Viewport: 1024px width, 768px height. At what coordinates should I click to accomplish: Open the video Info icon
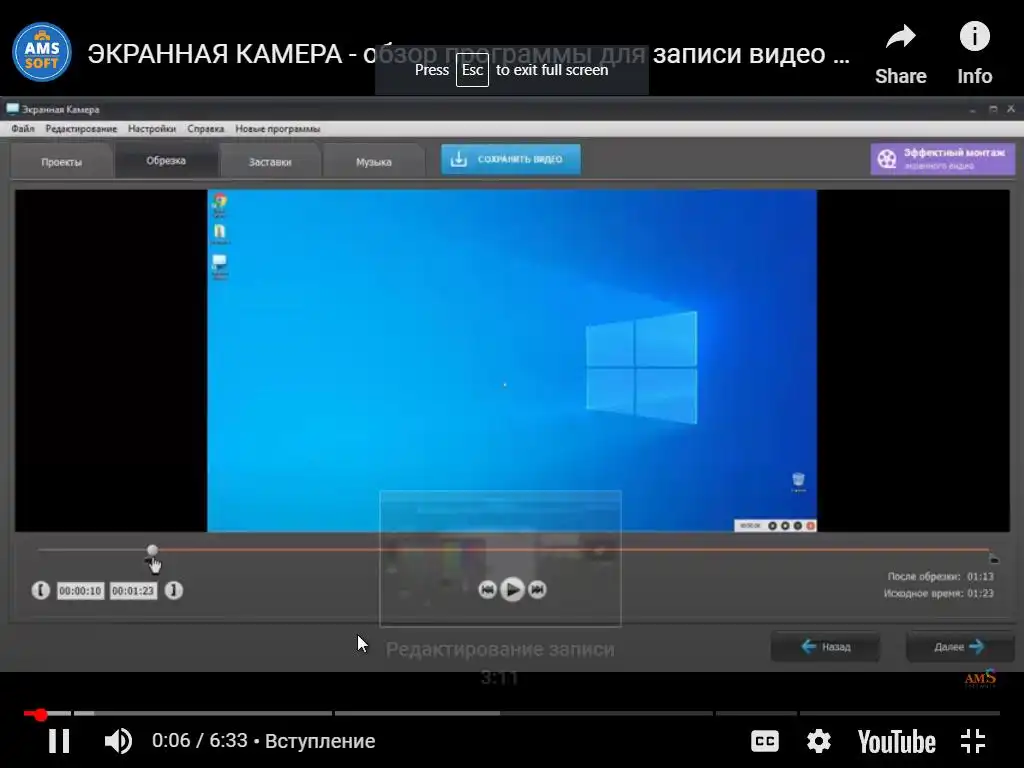[974, 36]
